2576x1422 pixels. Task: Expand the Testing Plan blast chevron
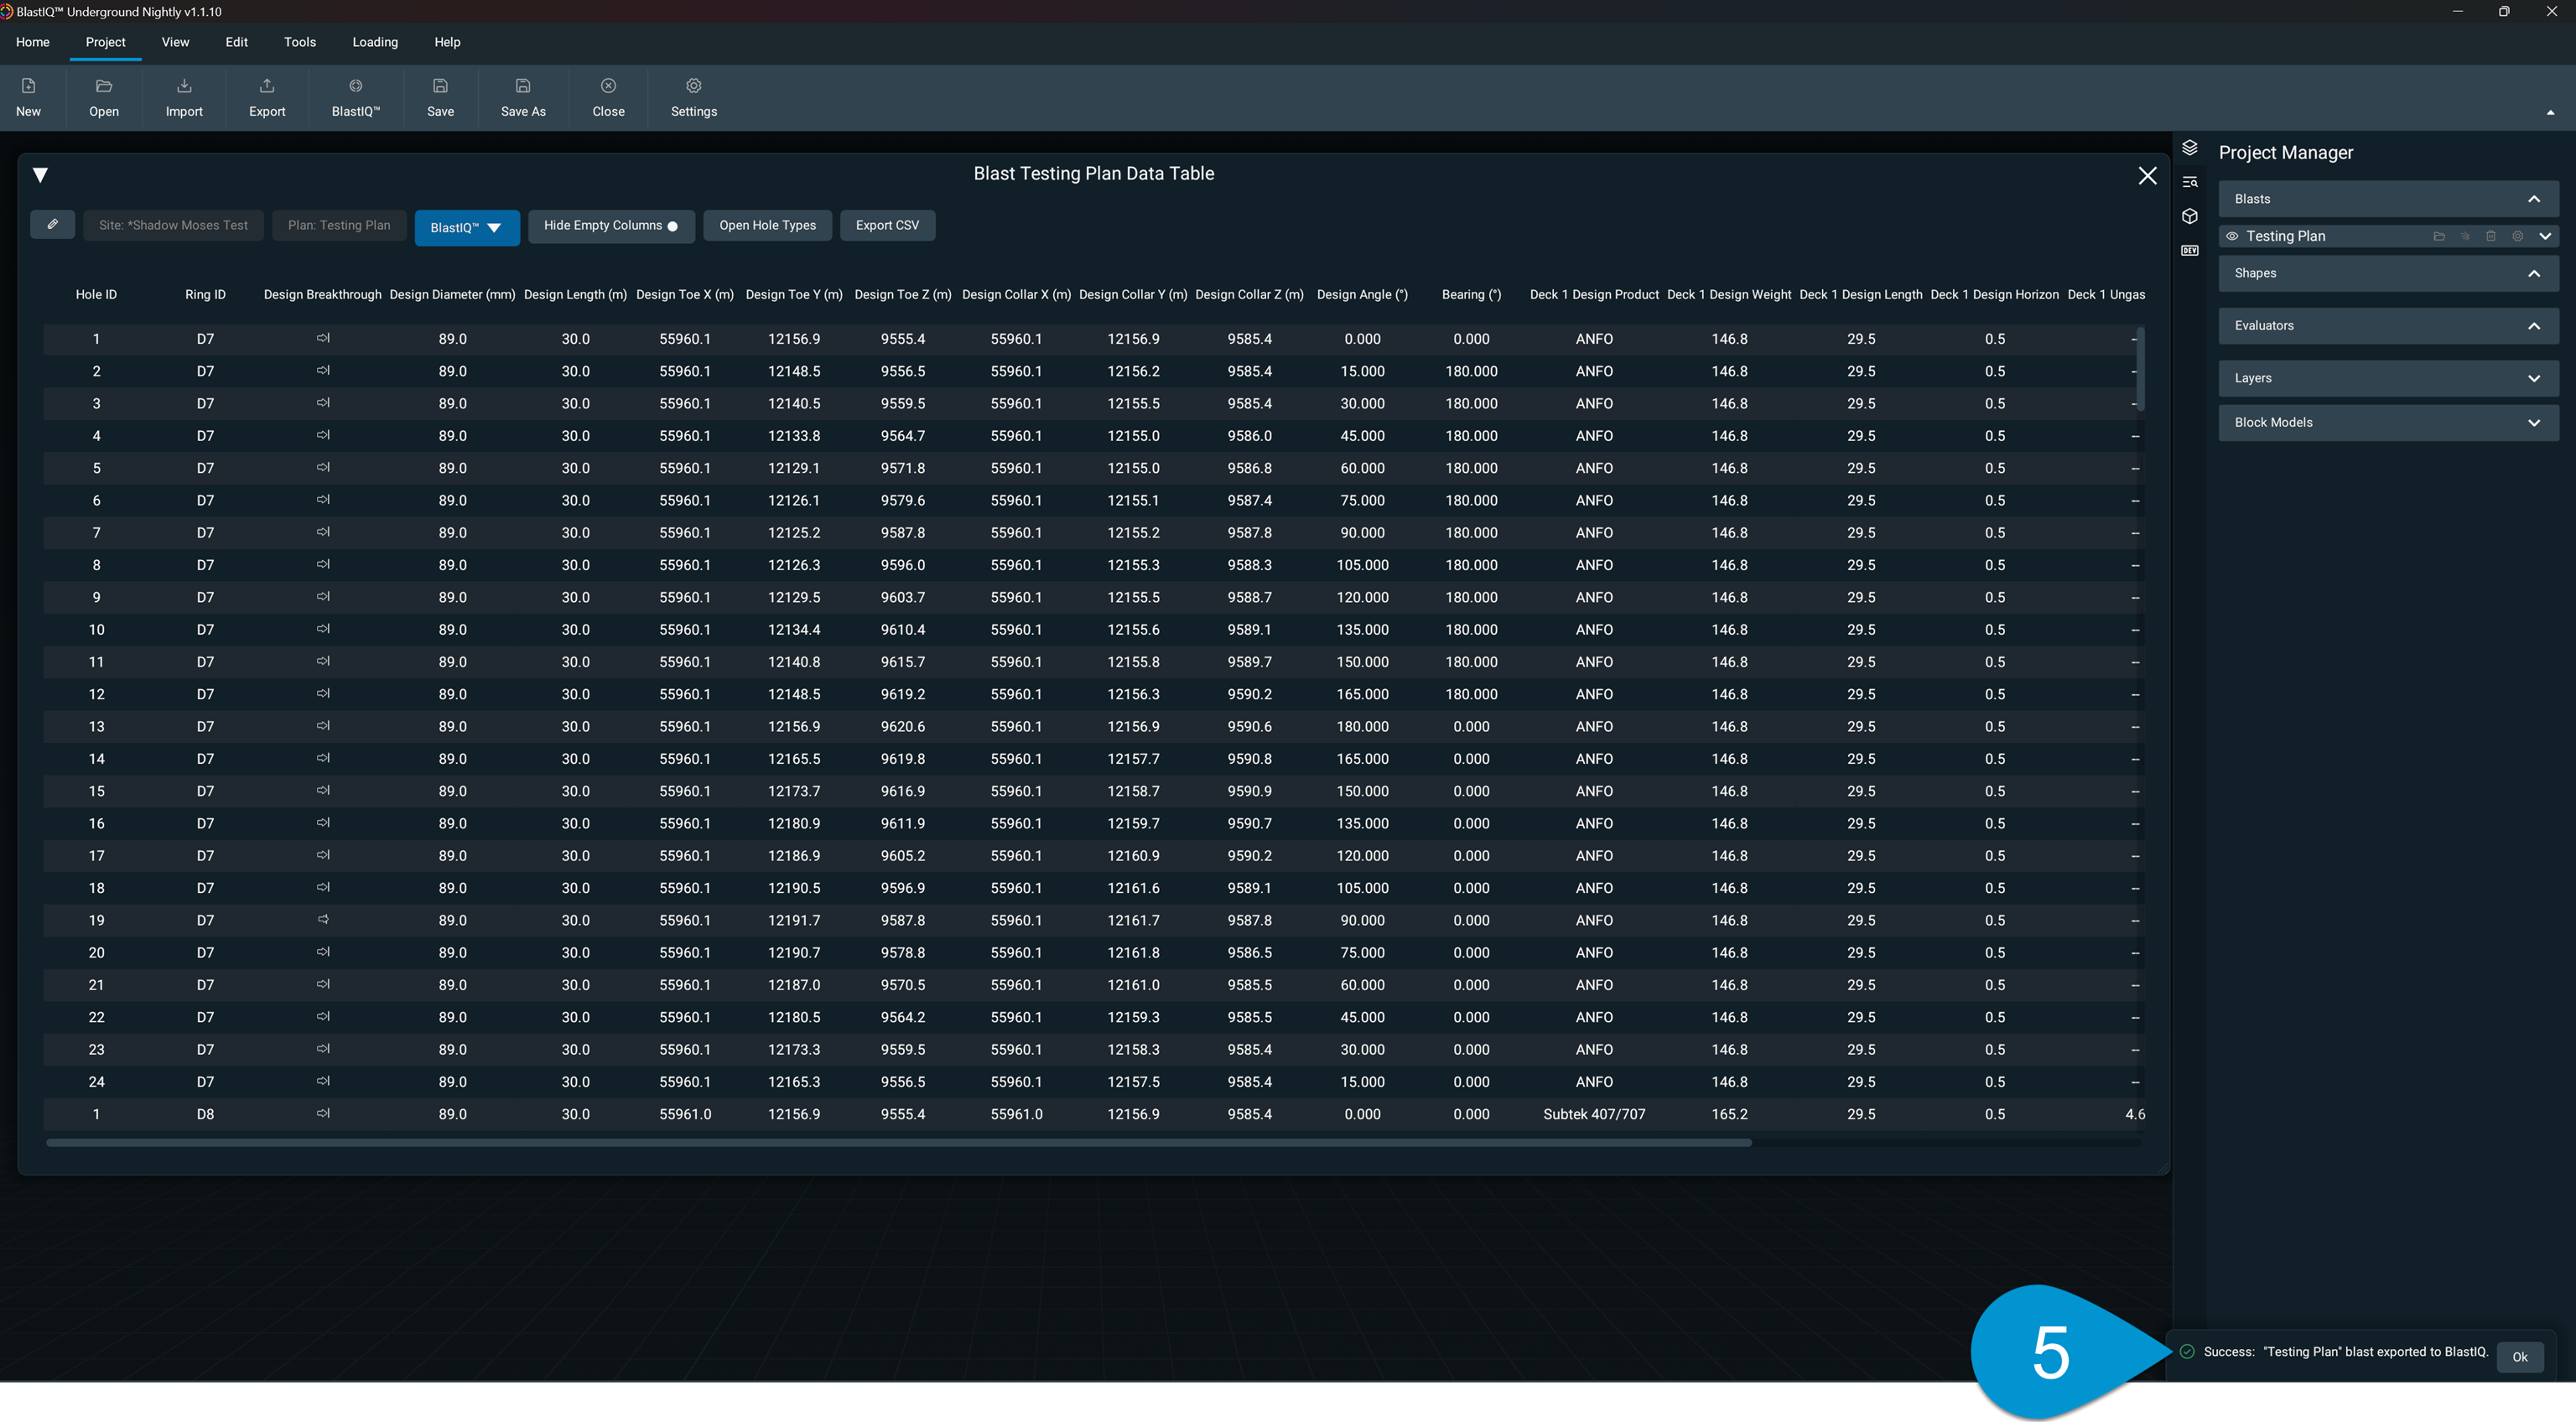coord(2545,236)
